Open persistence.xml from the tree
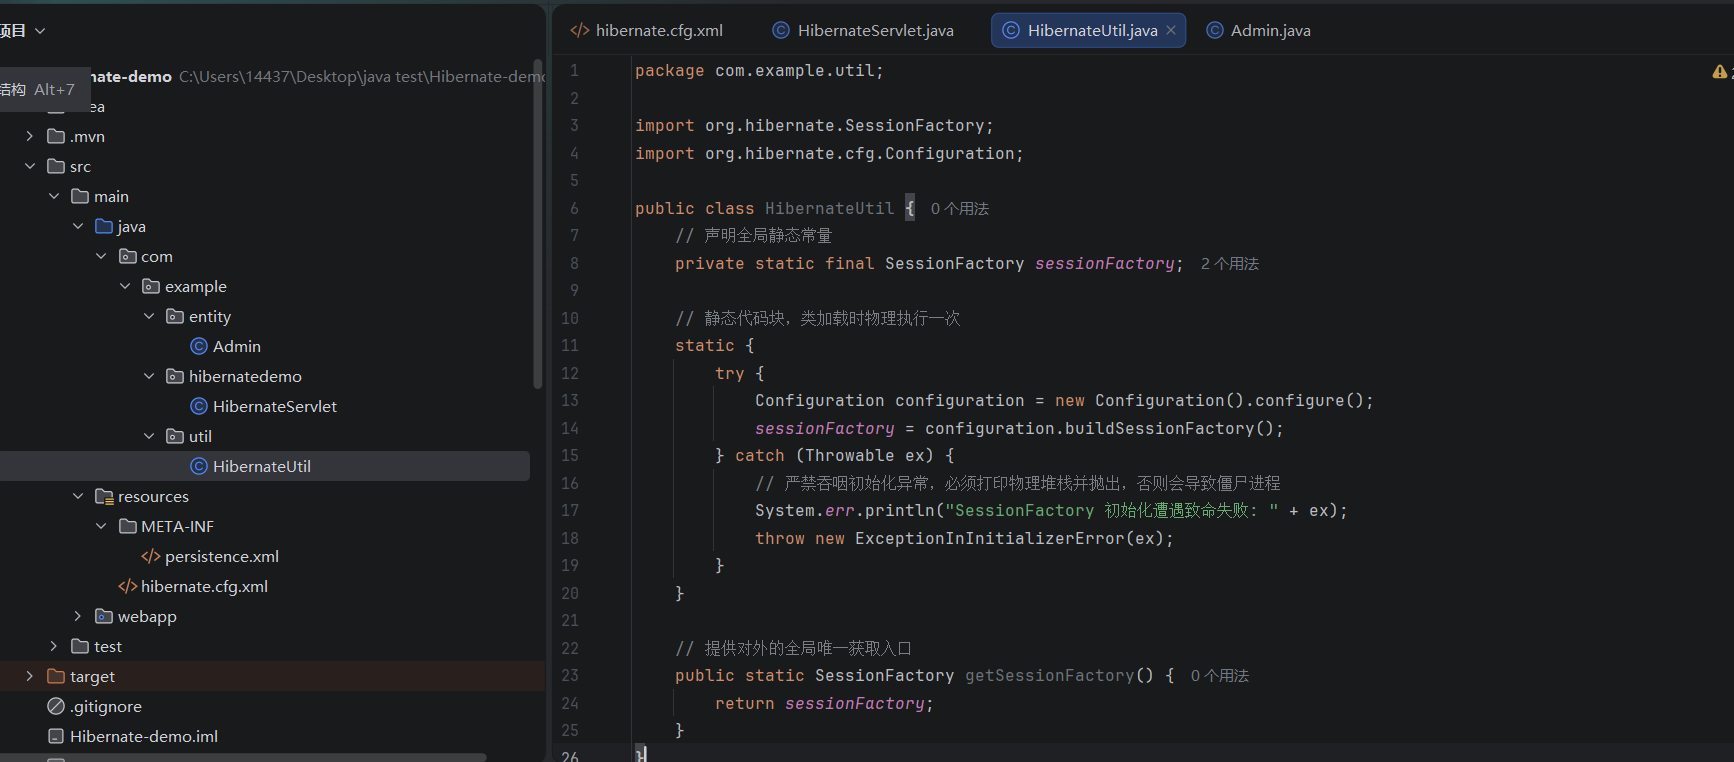Screen dimensions: 1734x762 (222, 556)
